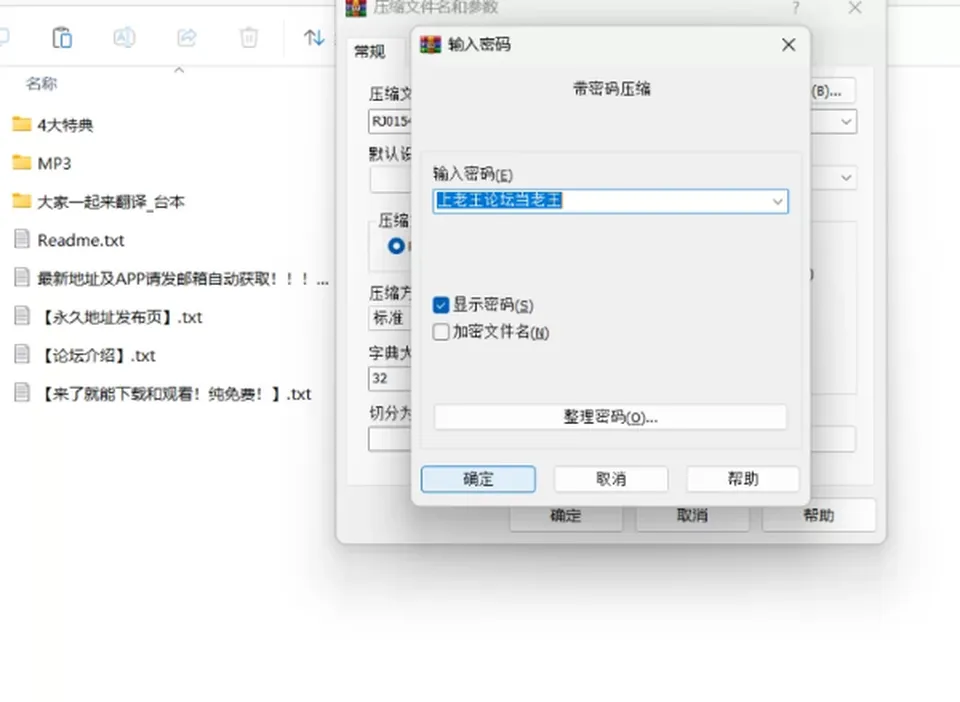Image resolution: width=960 pixels, height=702 pixels.
Task: Click the 输入密码 password input field
Action: click(x=610, y=201)
